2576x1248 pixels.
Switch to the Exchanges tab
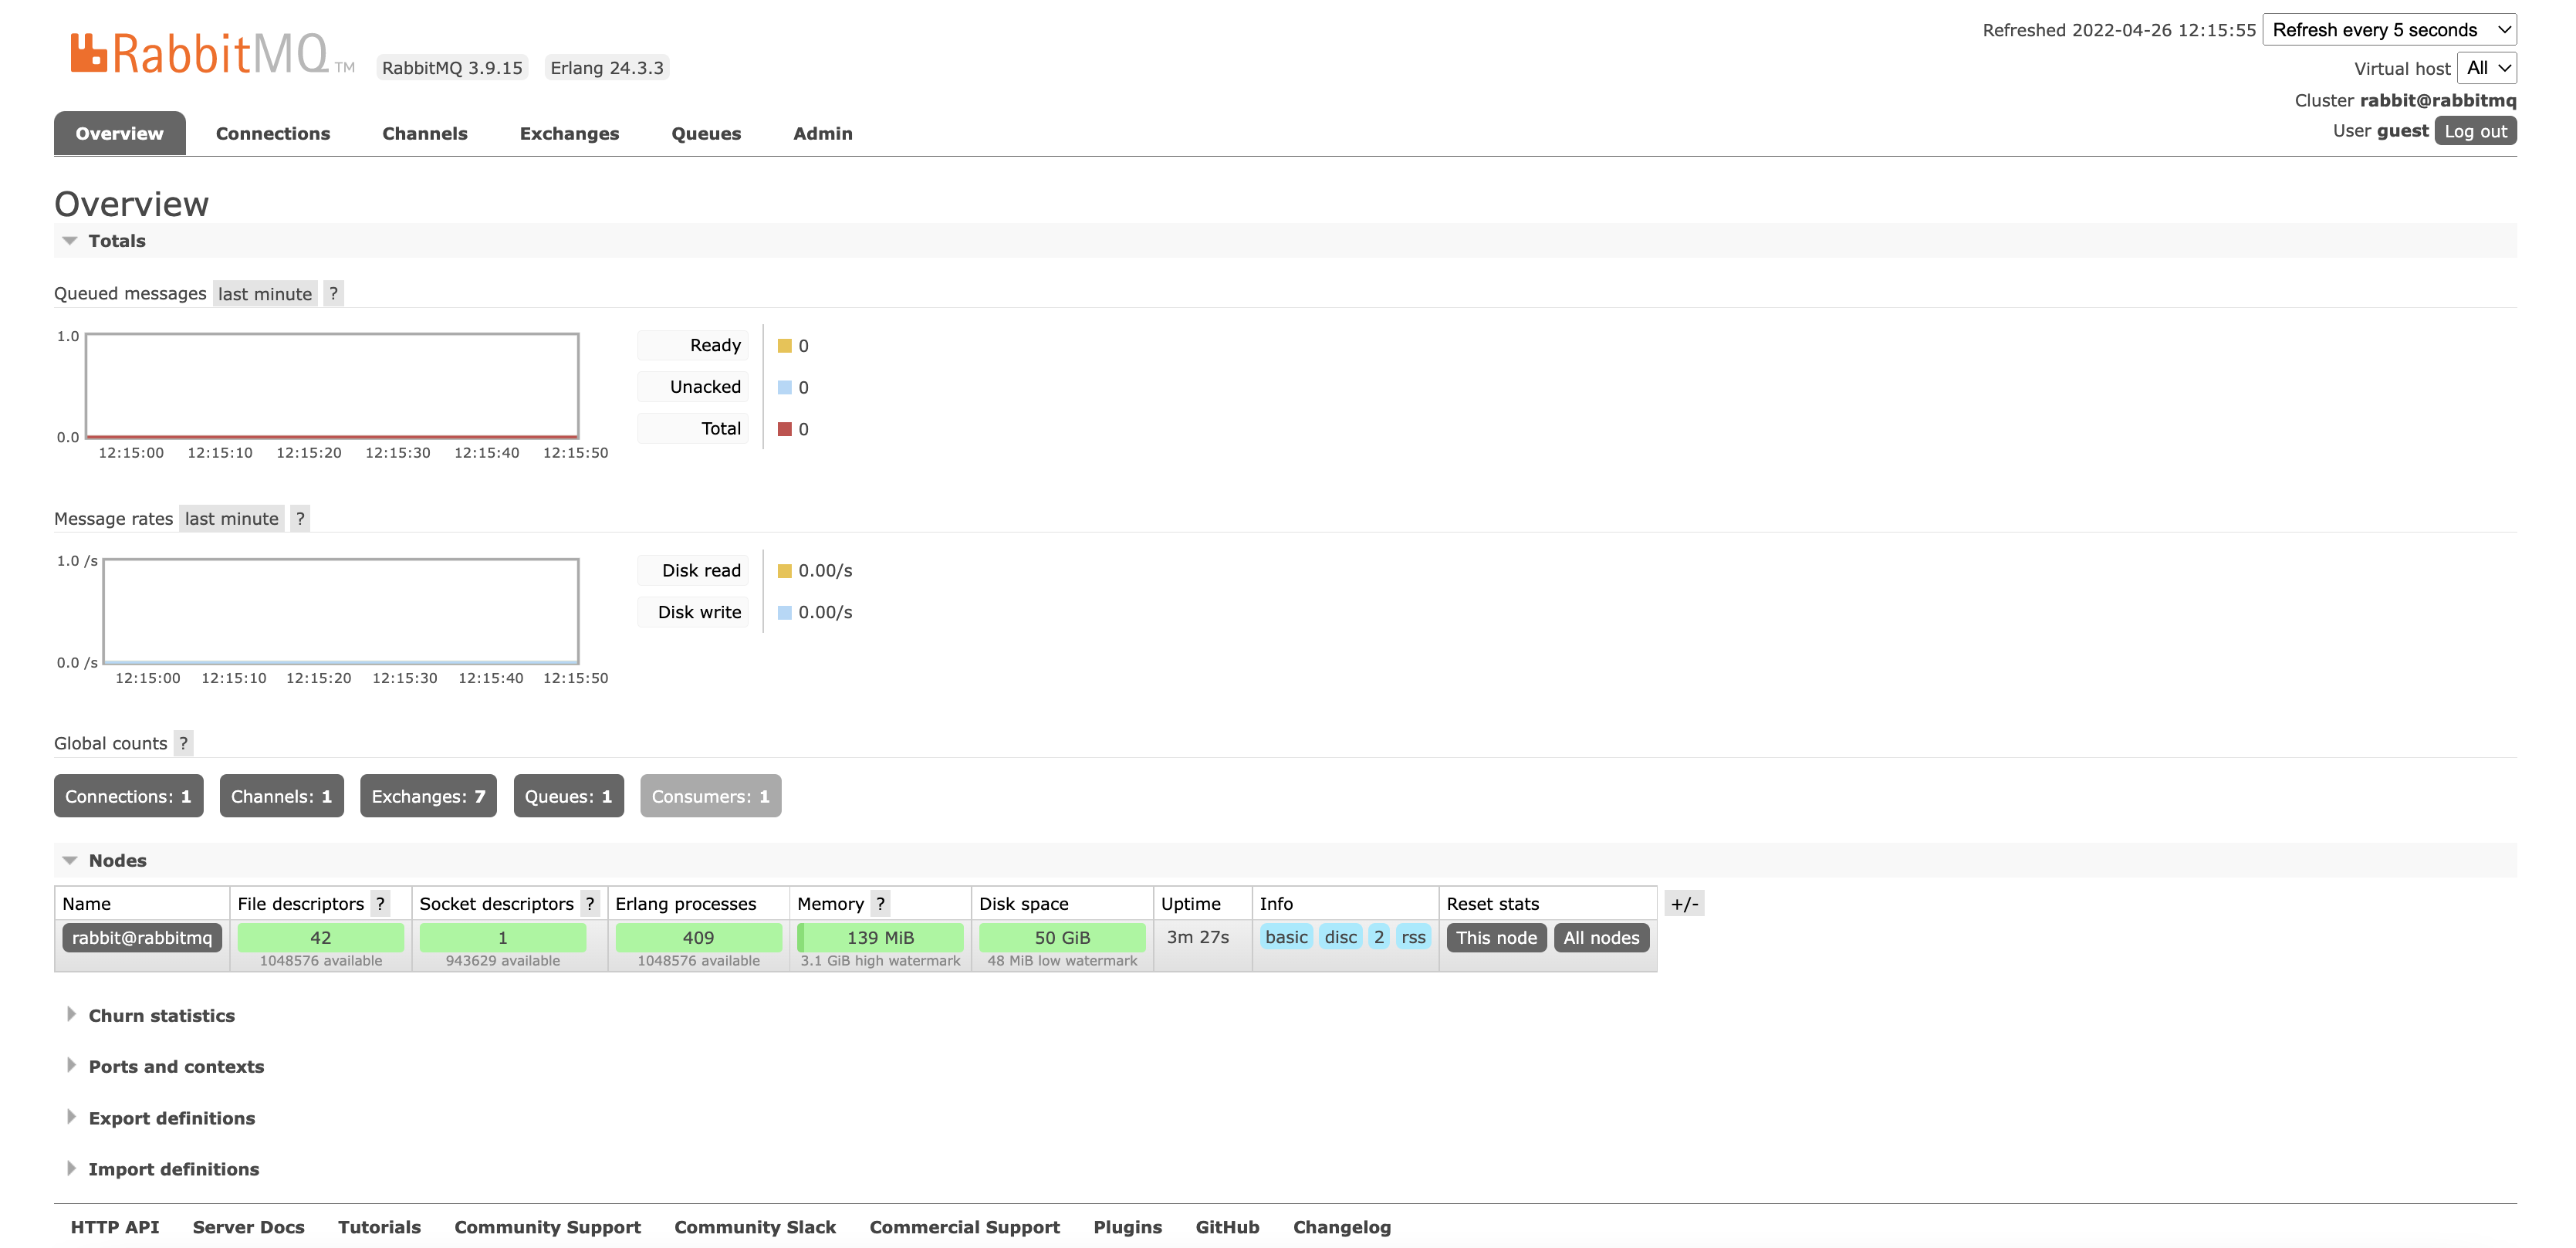click(569, 134)
